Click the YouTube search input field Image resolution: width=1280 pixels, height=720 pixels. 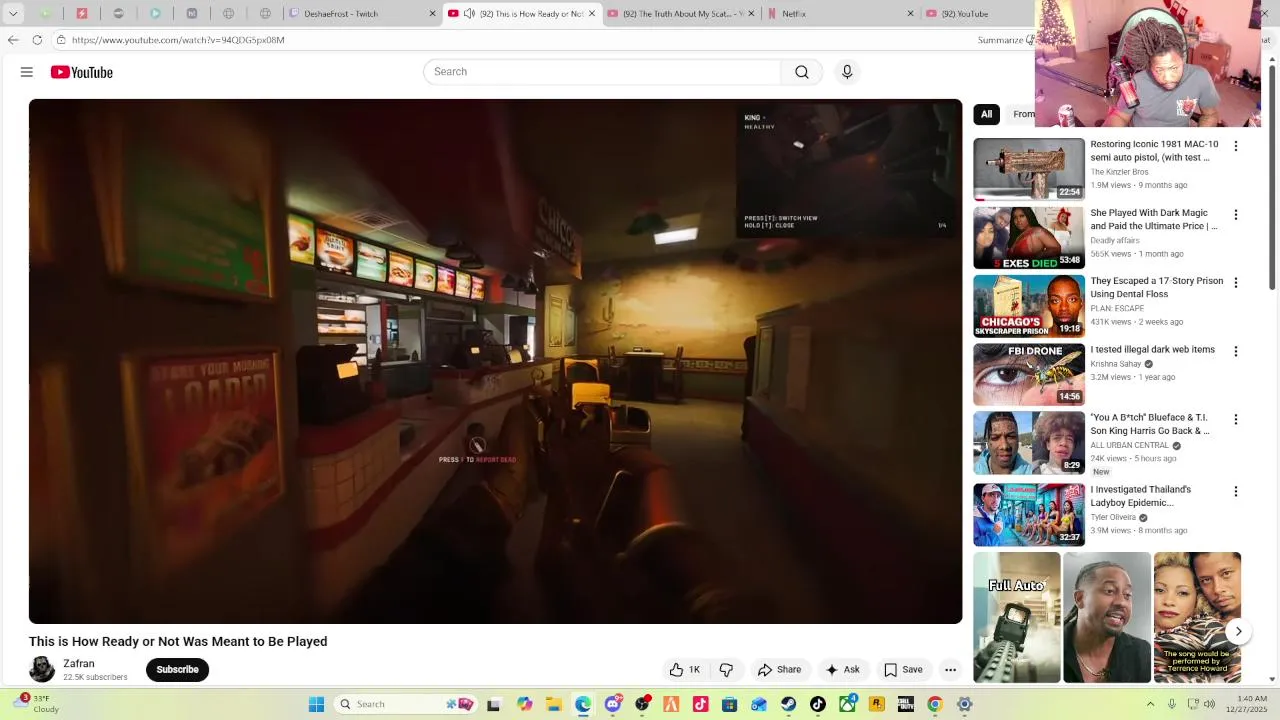[602, 72]
